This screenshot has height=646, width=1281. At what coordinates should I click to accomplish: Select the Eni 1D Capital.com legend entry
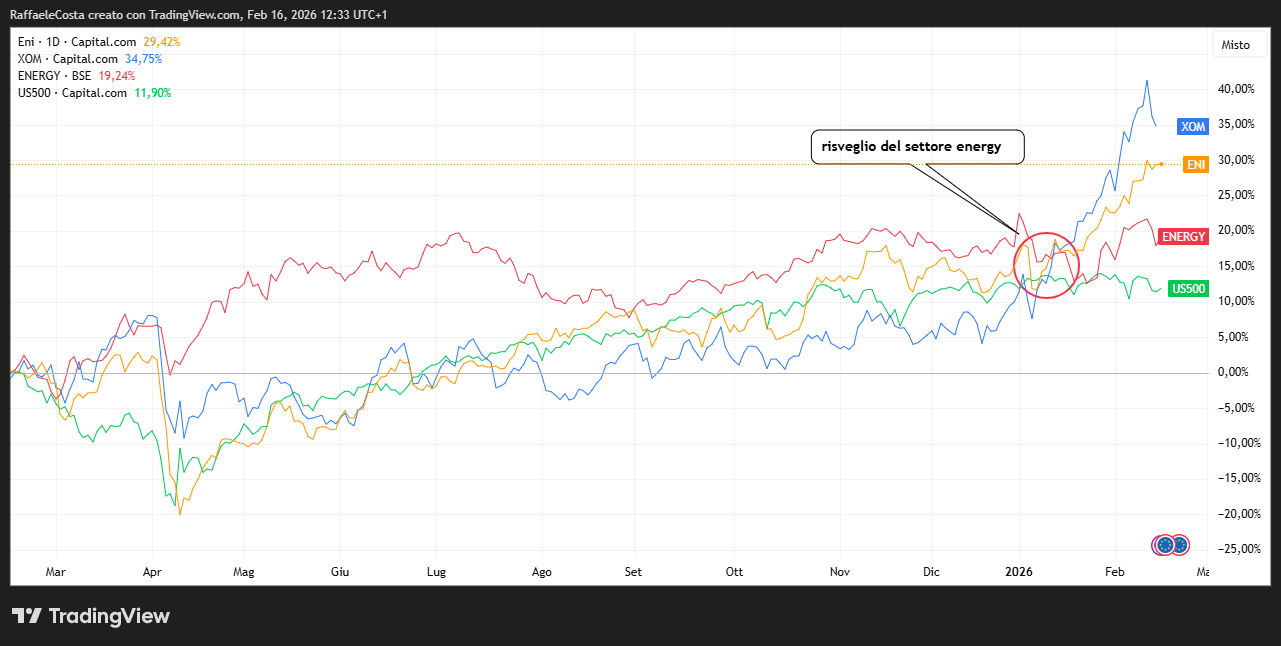(x=77, y=42)
